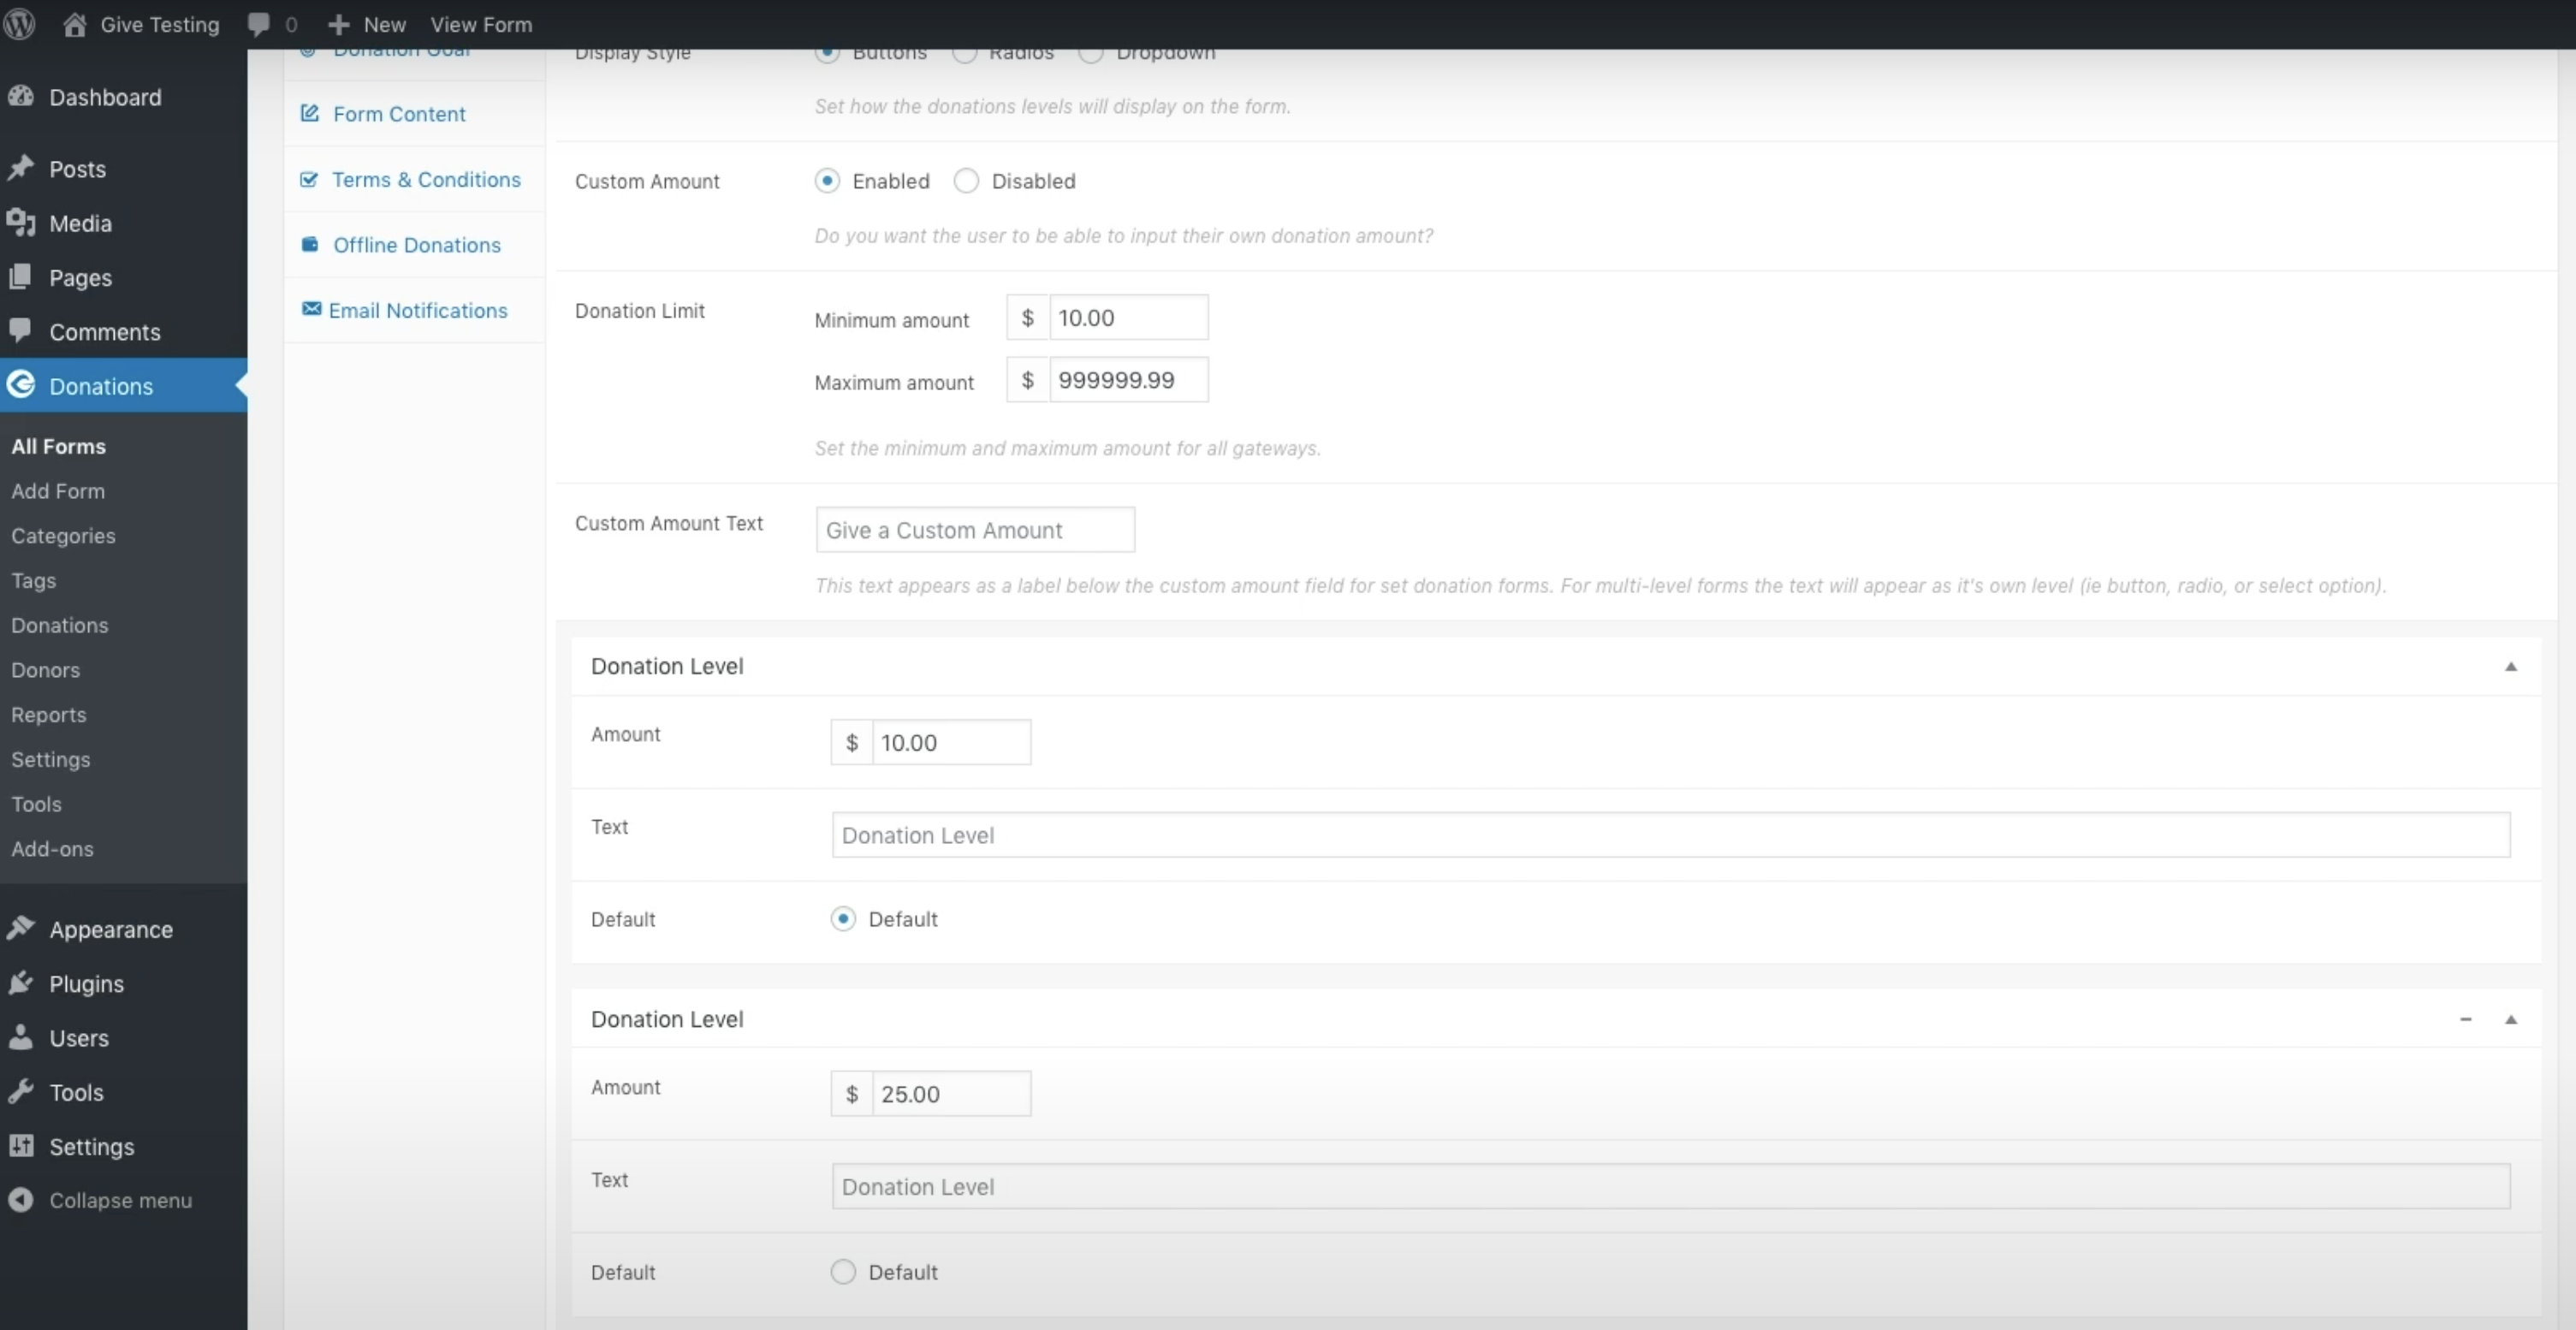Click the home icon beside Give Testing
This screenshot has width=2576, height=1330.
click(74, 24)
